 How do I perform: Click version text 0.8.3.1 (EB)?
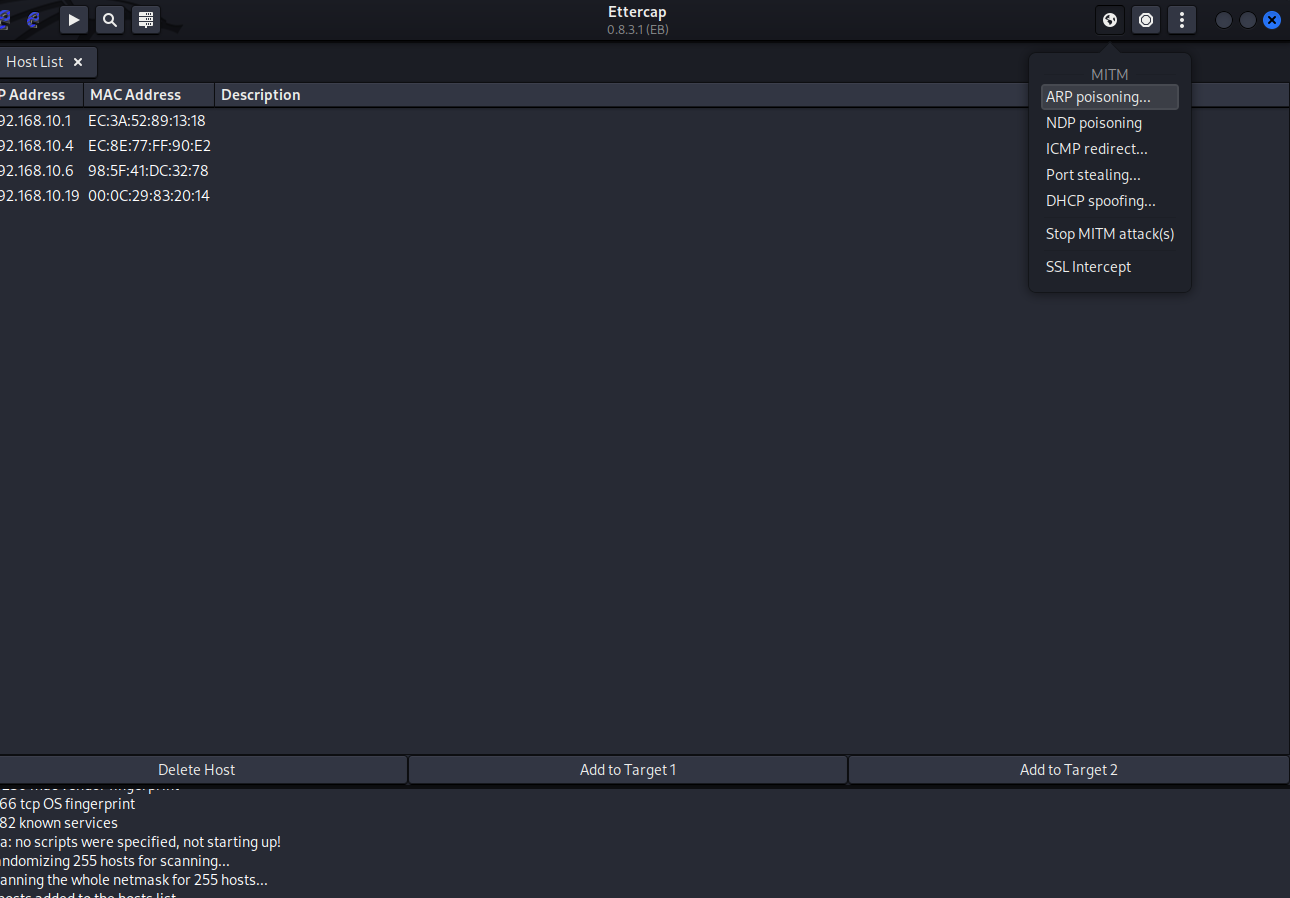pos(638,30)
